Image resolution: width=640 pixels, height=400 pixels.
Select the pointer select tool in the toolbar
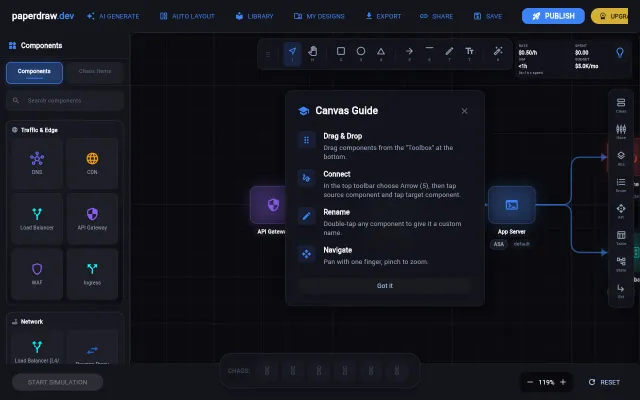292,54
